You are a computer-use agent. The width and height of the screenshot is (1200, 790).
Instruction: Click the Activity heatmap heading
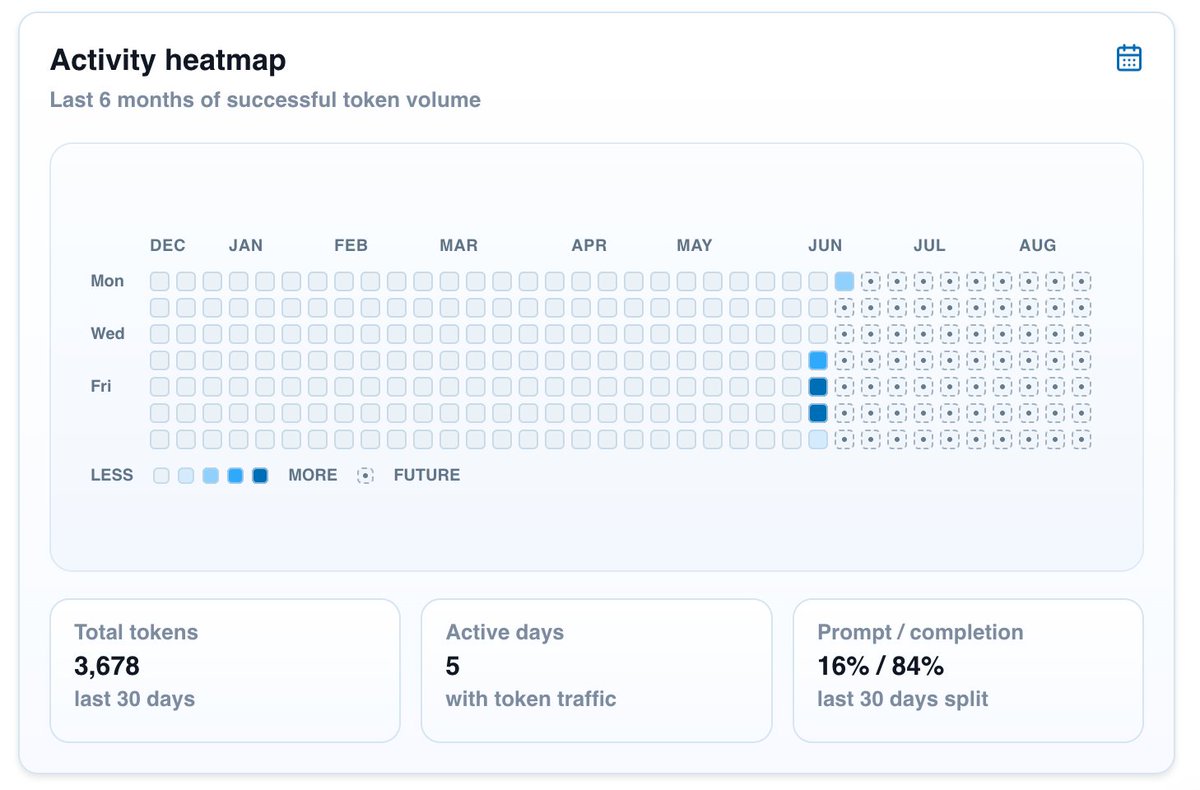point(168,60)
